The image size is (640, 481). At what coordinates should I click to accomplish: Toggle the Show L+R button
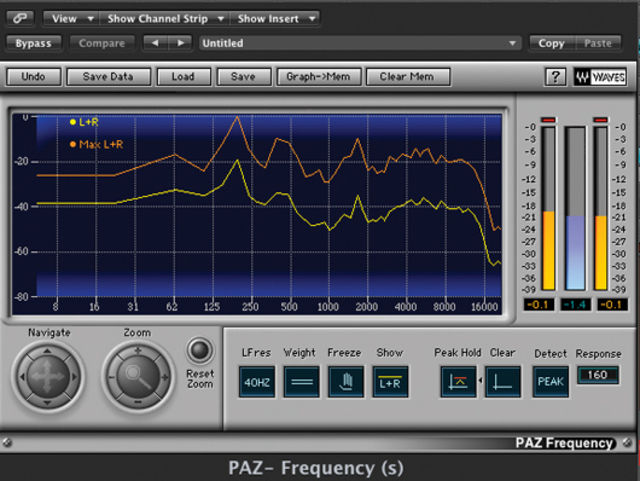click(390, 382)
